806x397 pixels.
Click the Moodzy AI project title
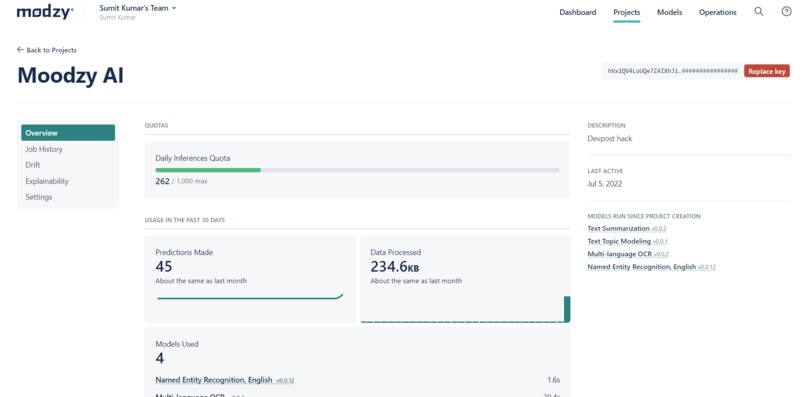(70, 75)
